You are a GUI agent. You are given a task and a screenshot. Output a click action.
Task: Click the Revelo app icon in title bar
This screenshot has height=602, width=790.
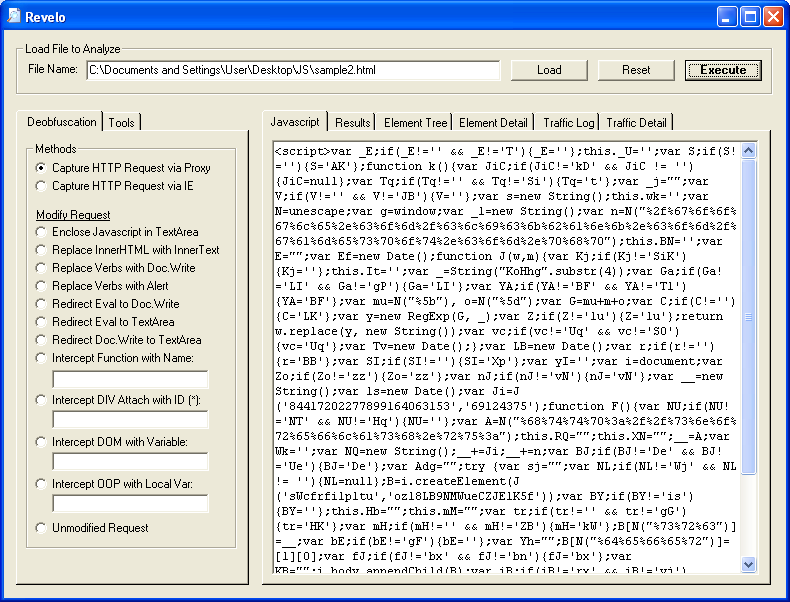coord(13,16)
